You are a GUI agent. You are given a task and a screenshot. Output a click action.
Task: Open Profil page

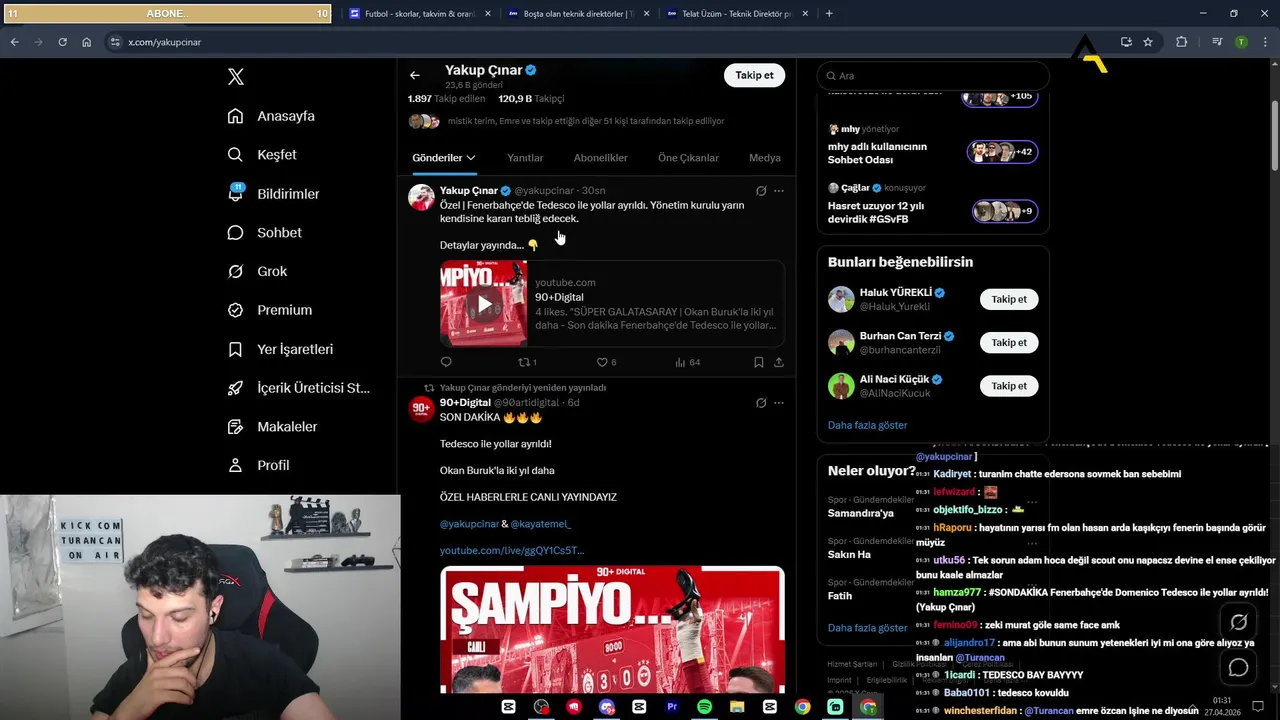coord(258,465)
